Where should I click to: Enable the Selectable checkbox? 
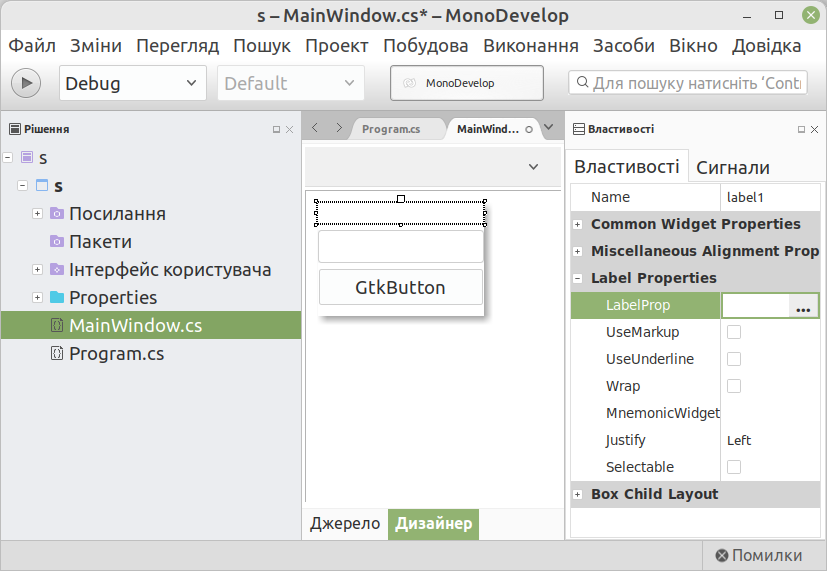(x=734, y=467)
